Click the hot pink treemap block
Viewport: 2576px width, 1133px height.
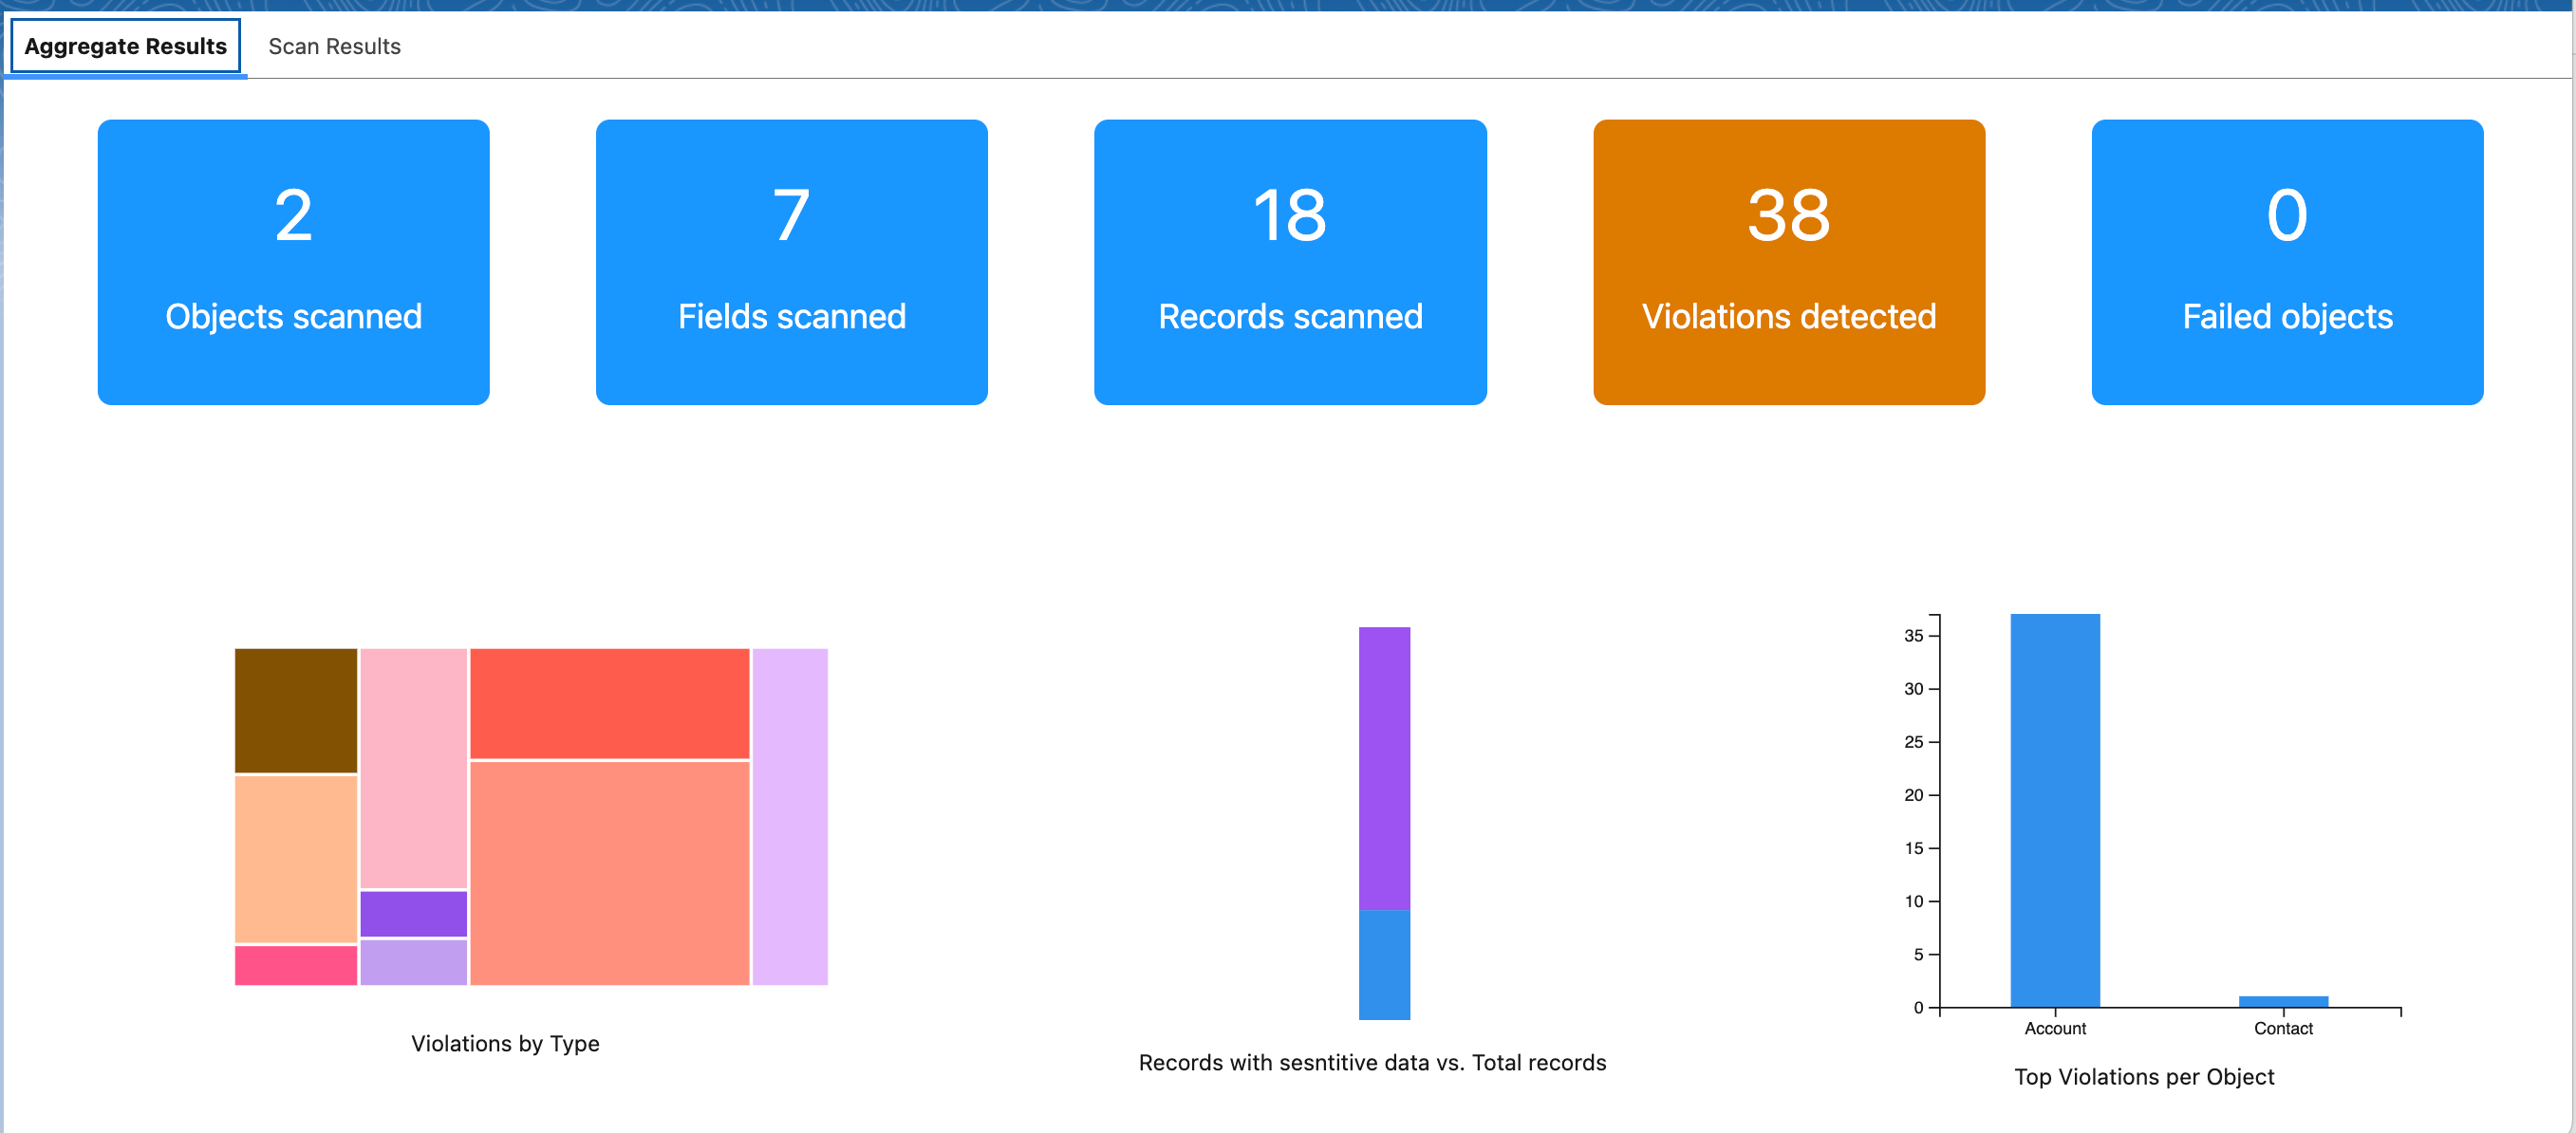click(295, 965)
